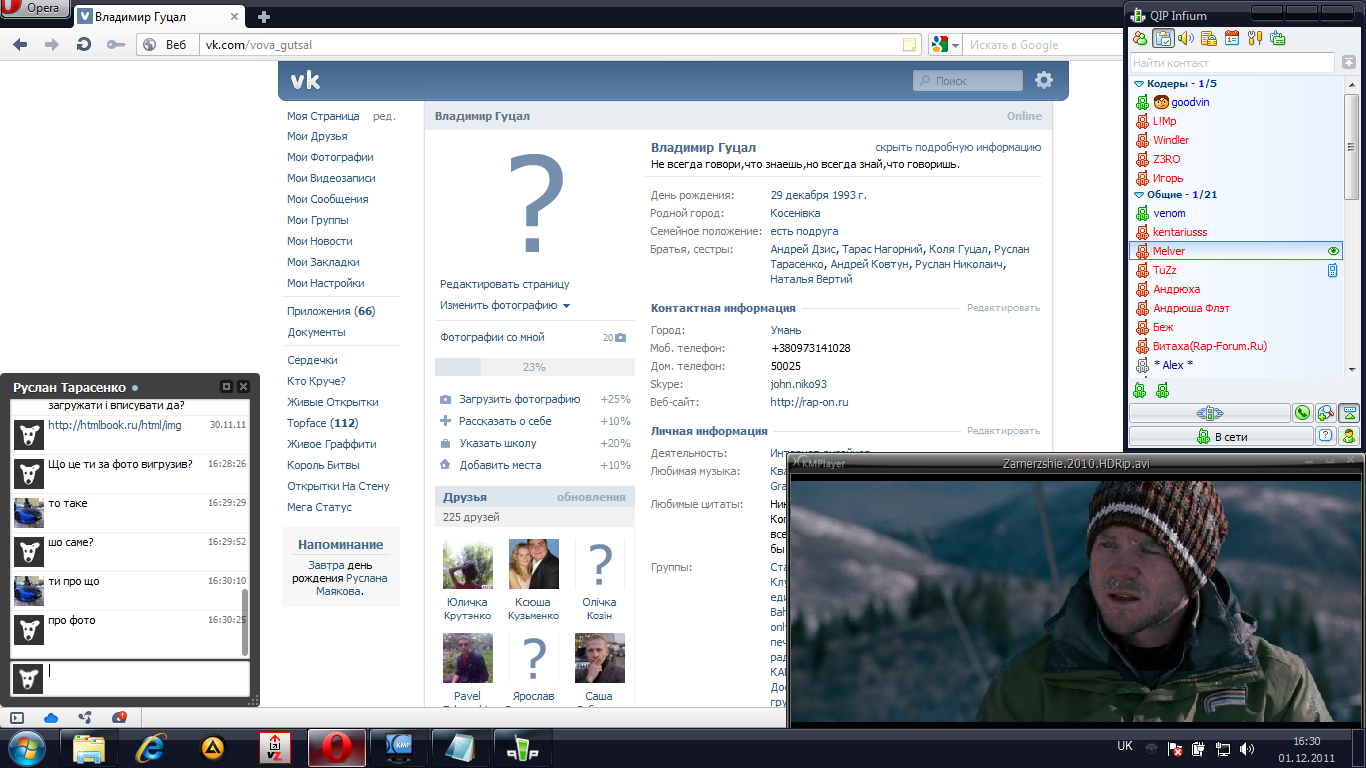Screen dimensions: 1366x768
Task: Click the QIP sound on/off speaker icon
Action: pos(1186,38)
